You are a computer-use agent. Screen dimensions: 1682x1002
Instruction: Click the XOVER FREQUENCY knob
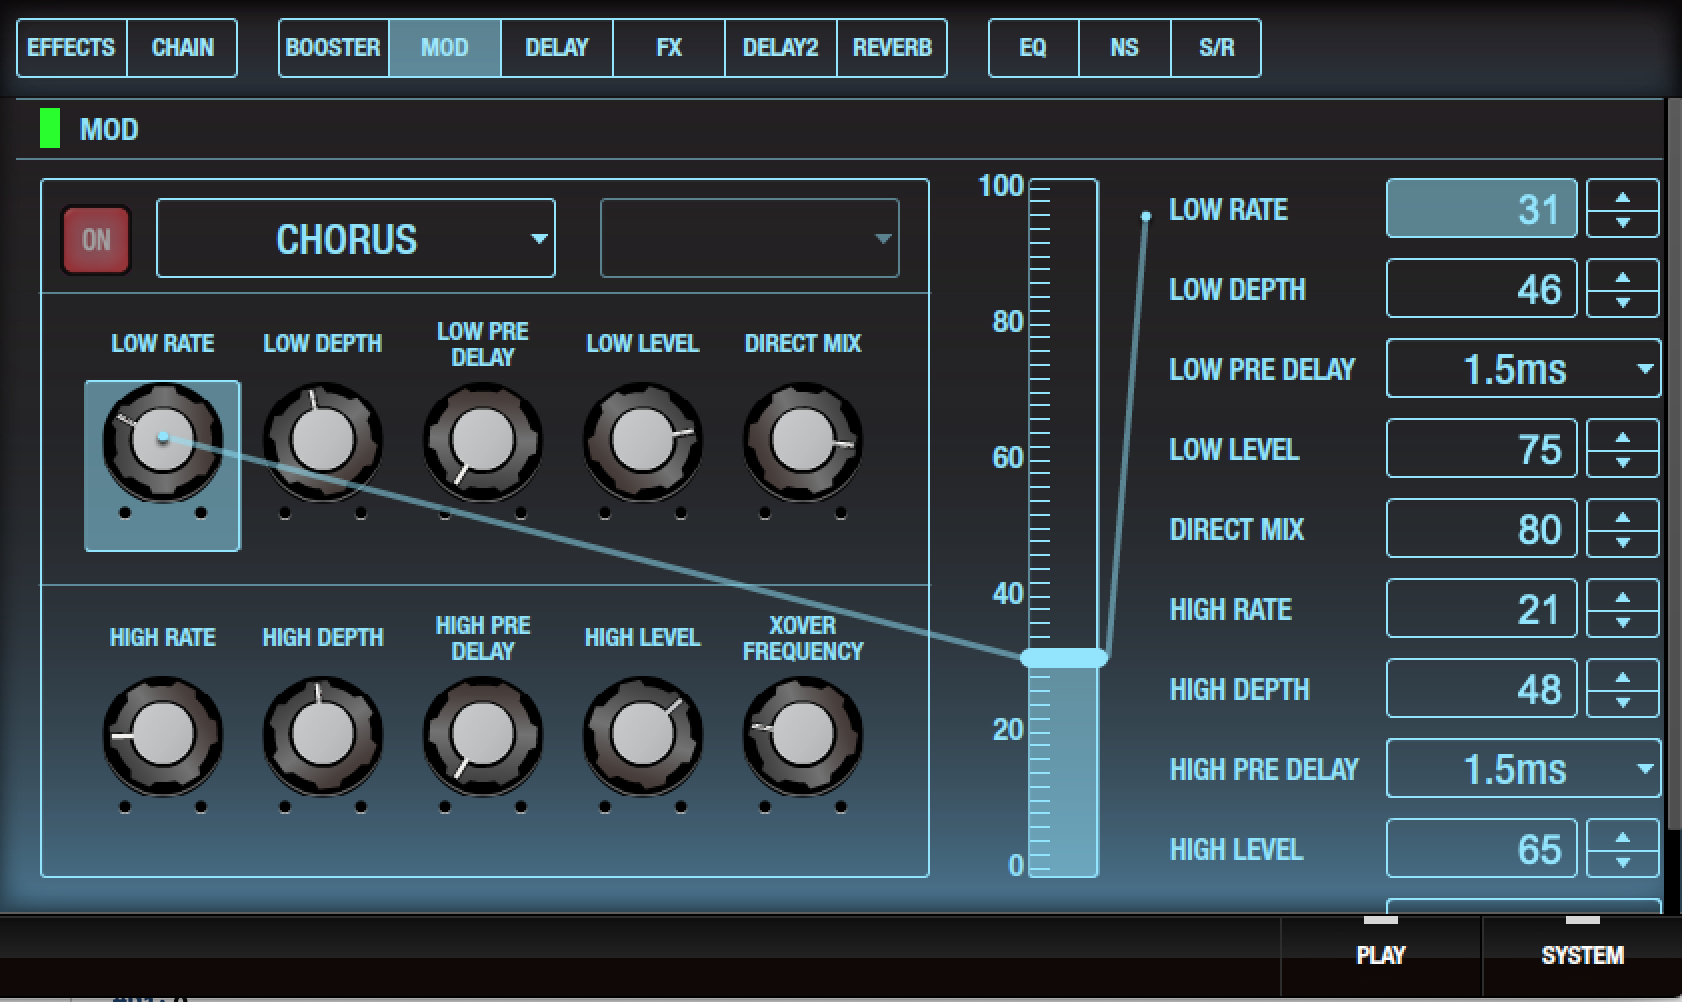[802, 735]
